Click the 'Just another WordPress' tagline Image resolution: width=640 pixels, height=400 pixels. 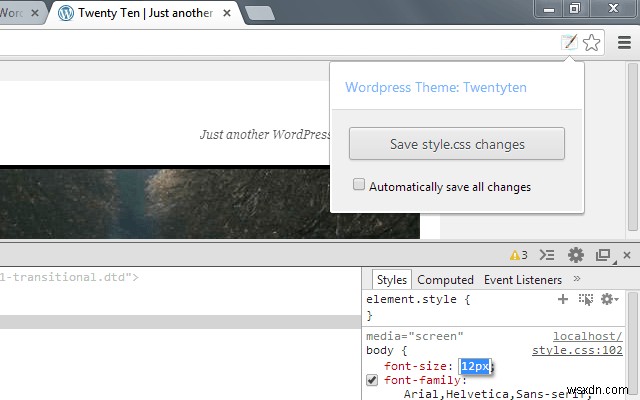265,134
